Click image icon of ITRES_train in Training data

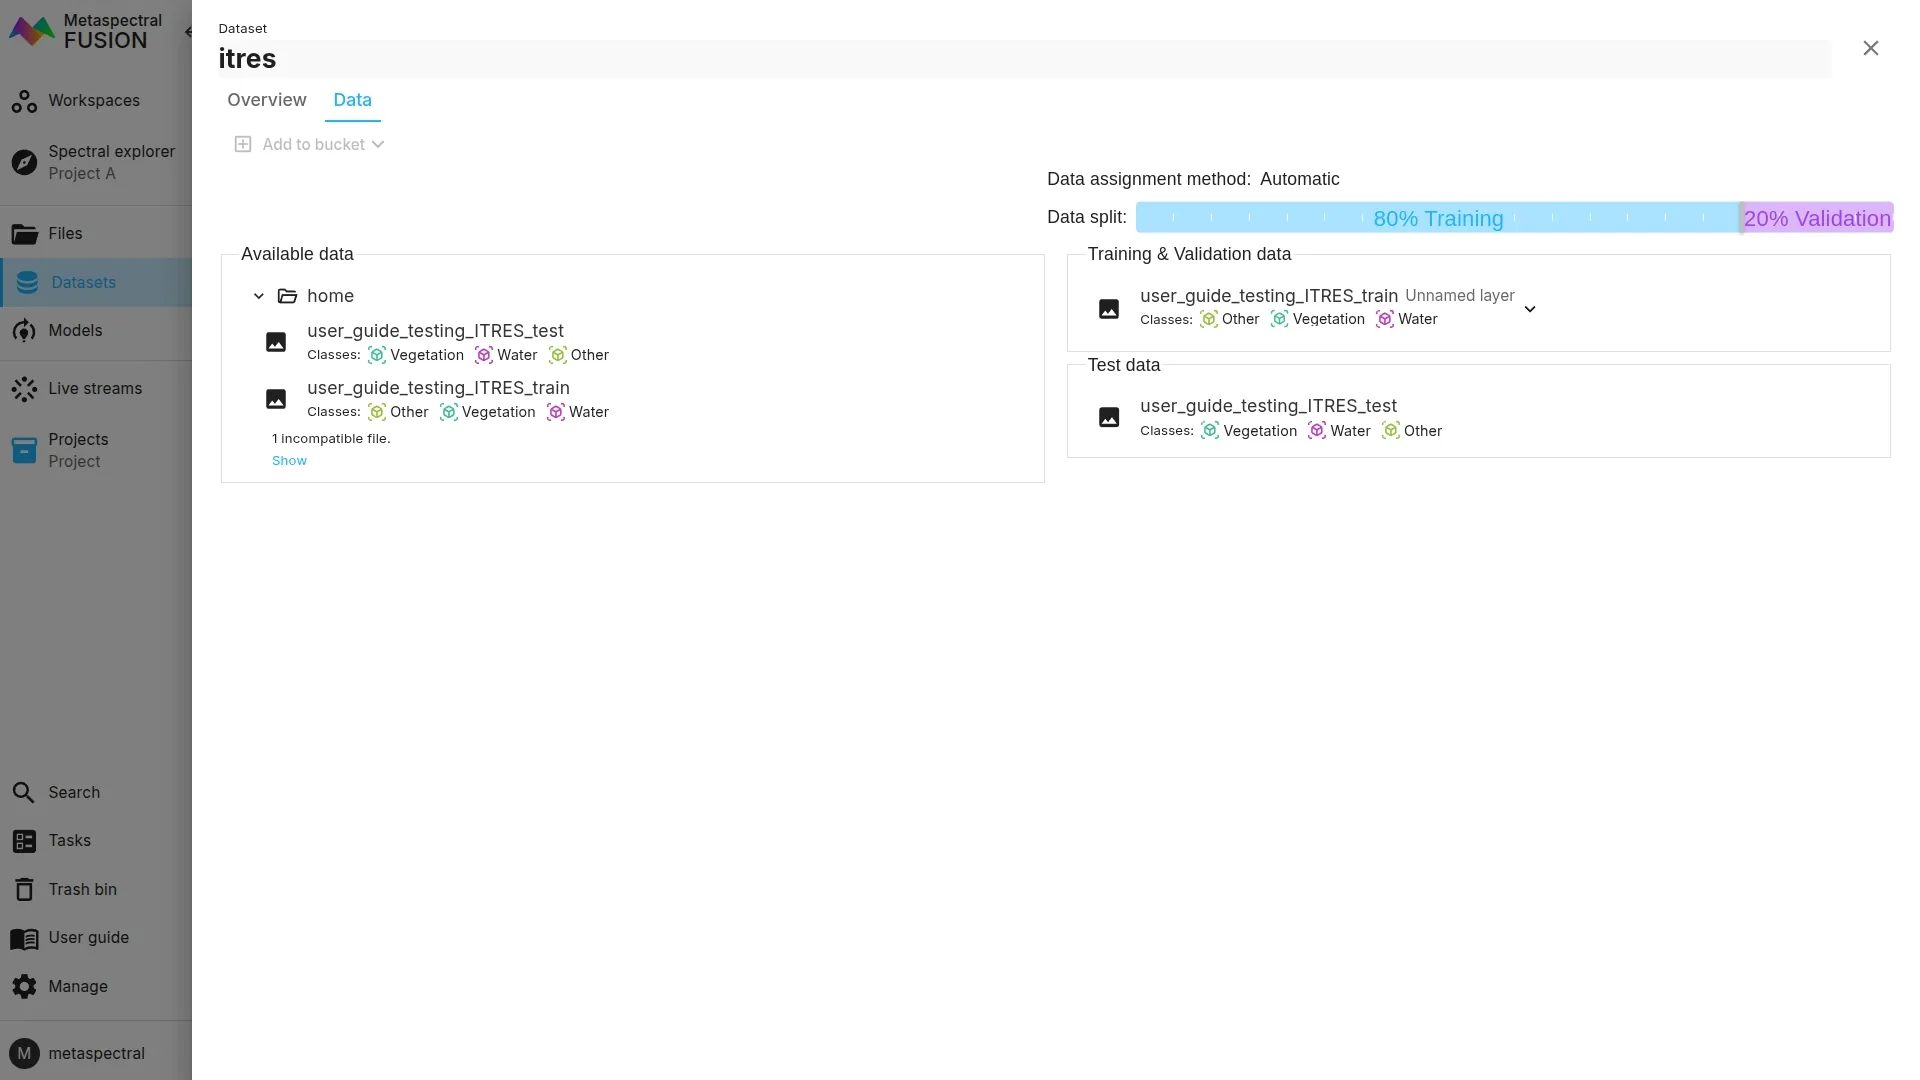tap(1108, 309)
